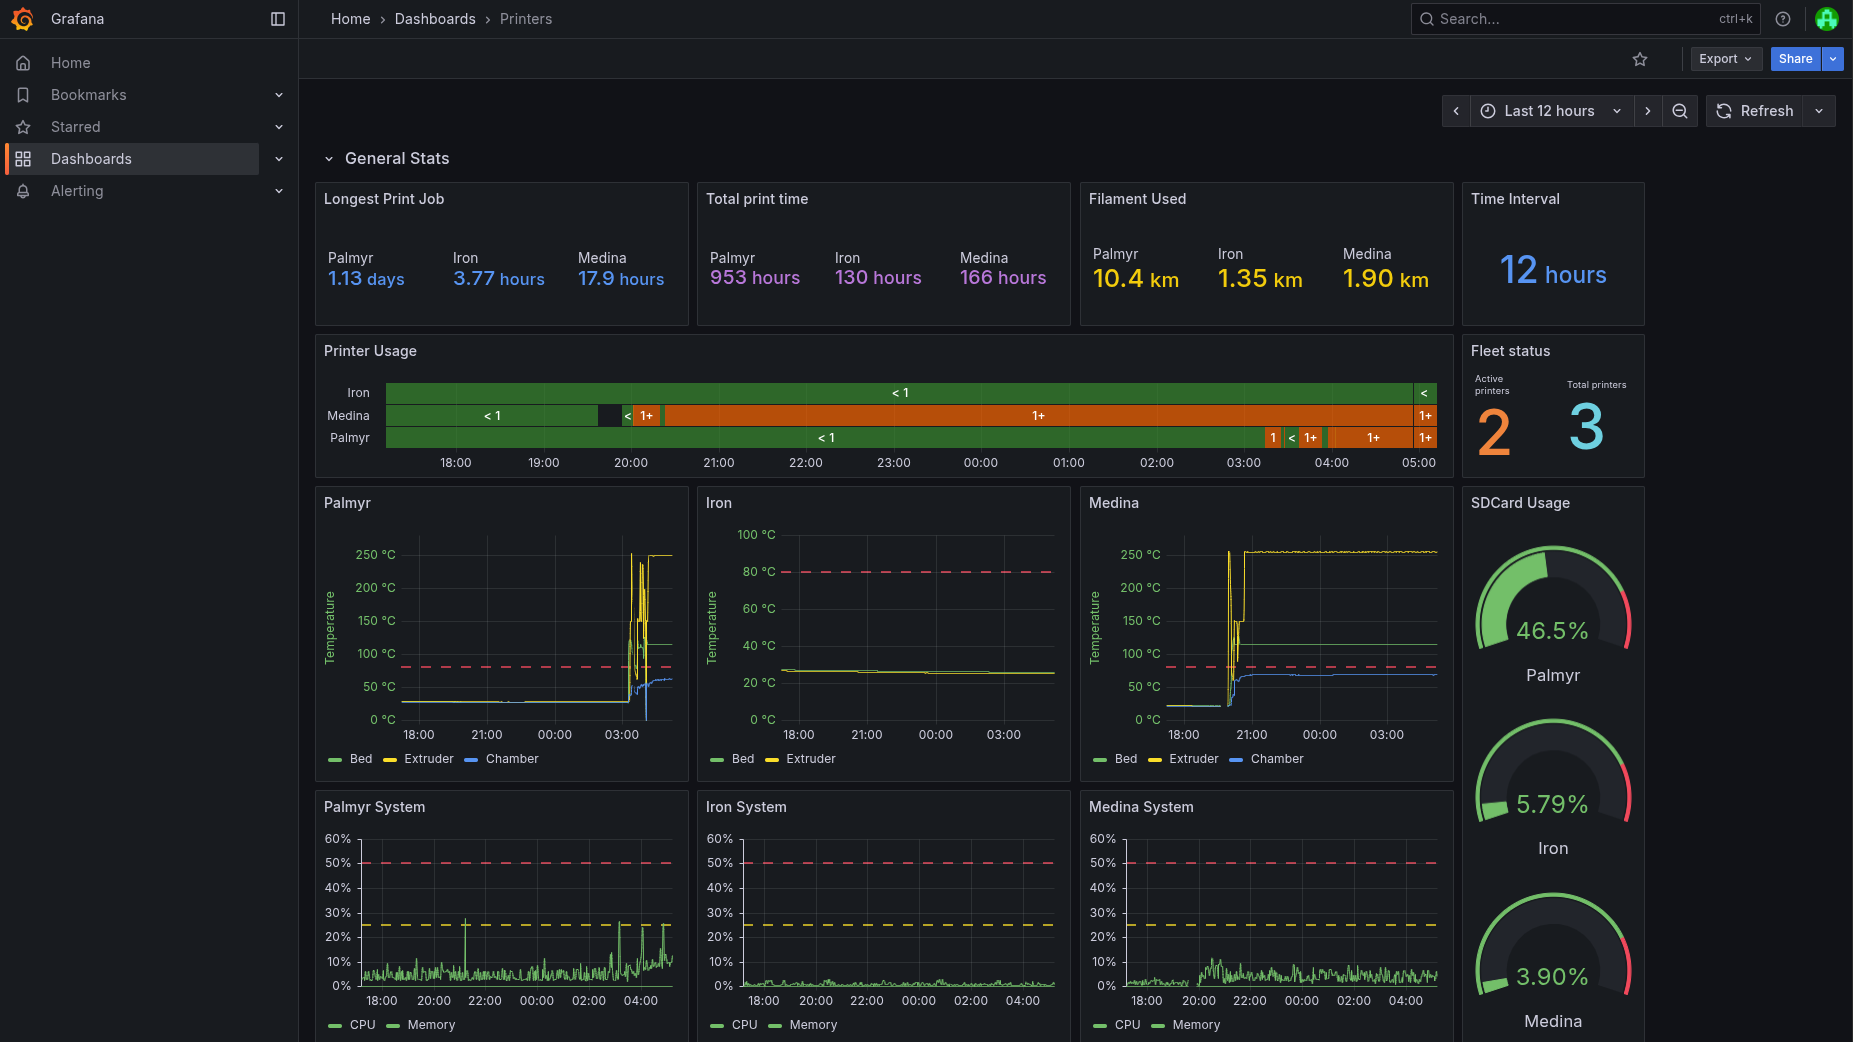Open the time picker clock icon
This screenshot has width=1853, height=1042.
pos(1489,111)
